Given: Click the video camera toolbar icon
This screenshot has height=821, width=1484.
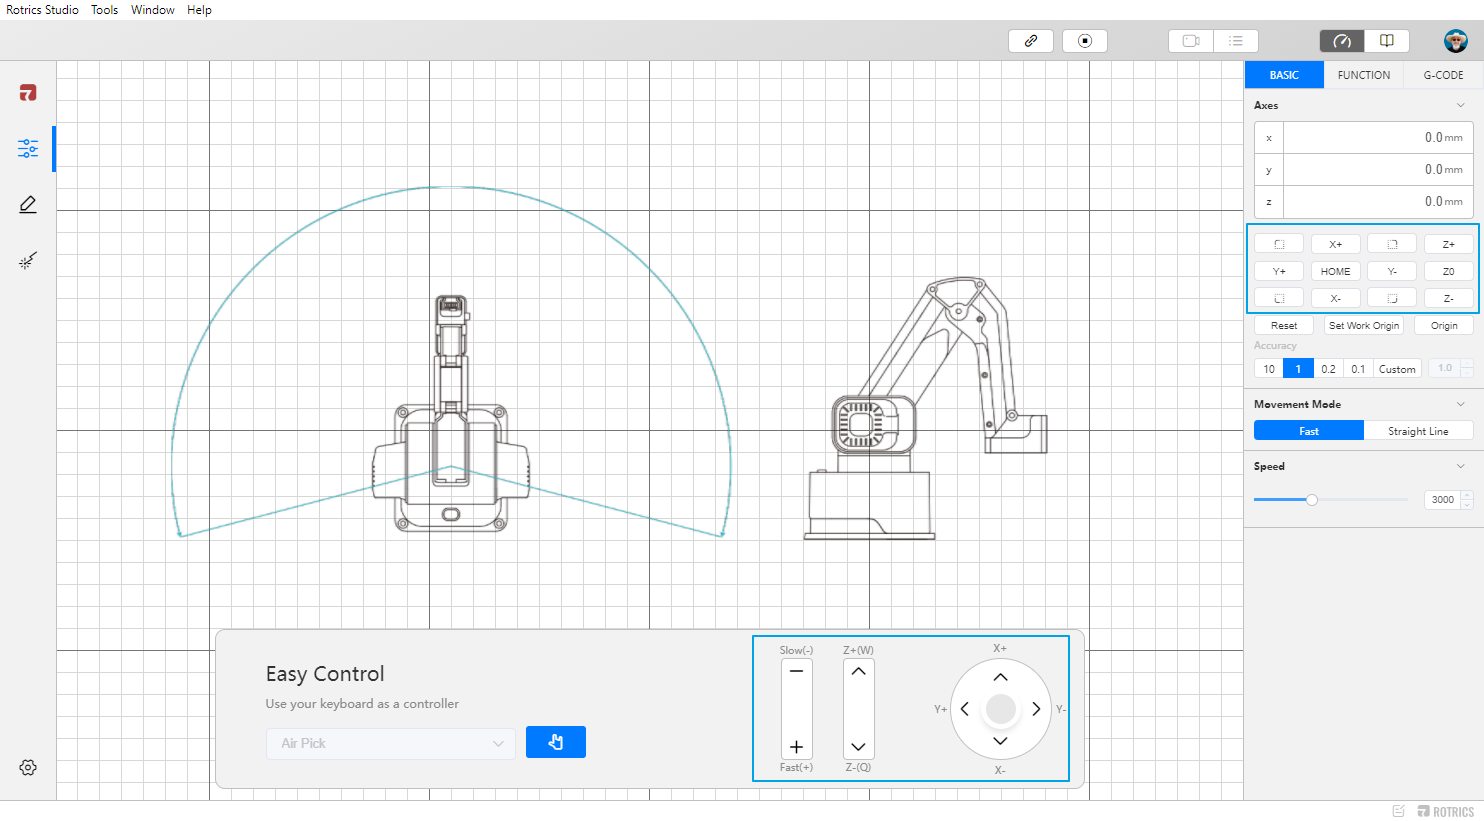Looking at the screenshot, I should point(1191,41).
